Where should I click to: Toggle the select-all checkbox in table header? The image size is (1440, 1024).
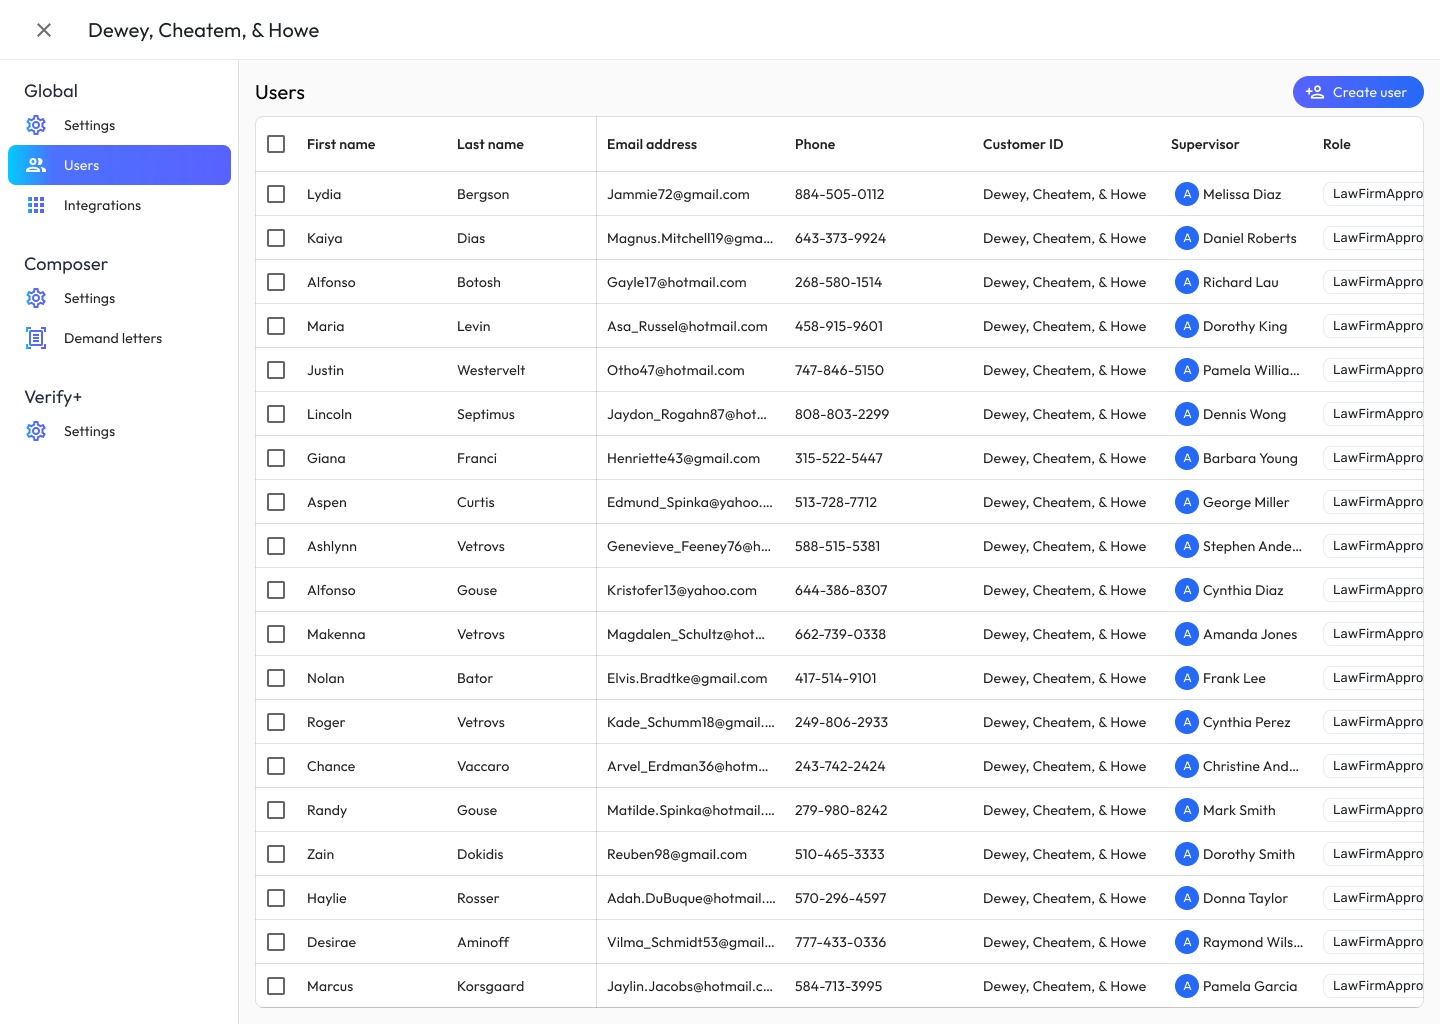pyautogui.click(x=276, y=144)
